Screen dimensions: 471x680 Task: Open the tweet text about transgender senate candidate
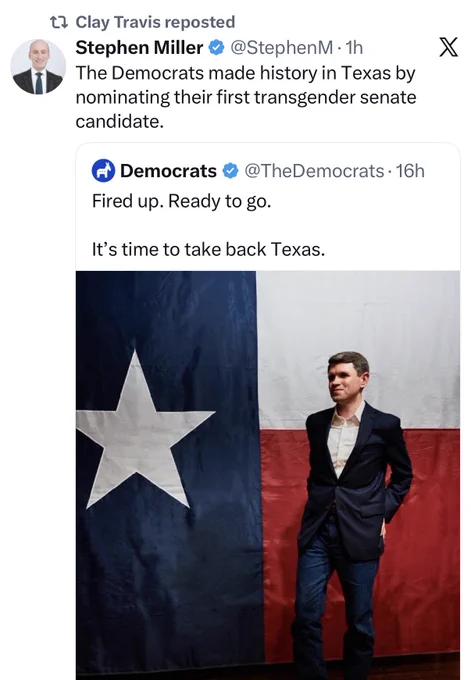click(246, 97)
